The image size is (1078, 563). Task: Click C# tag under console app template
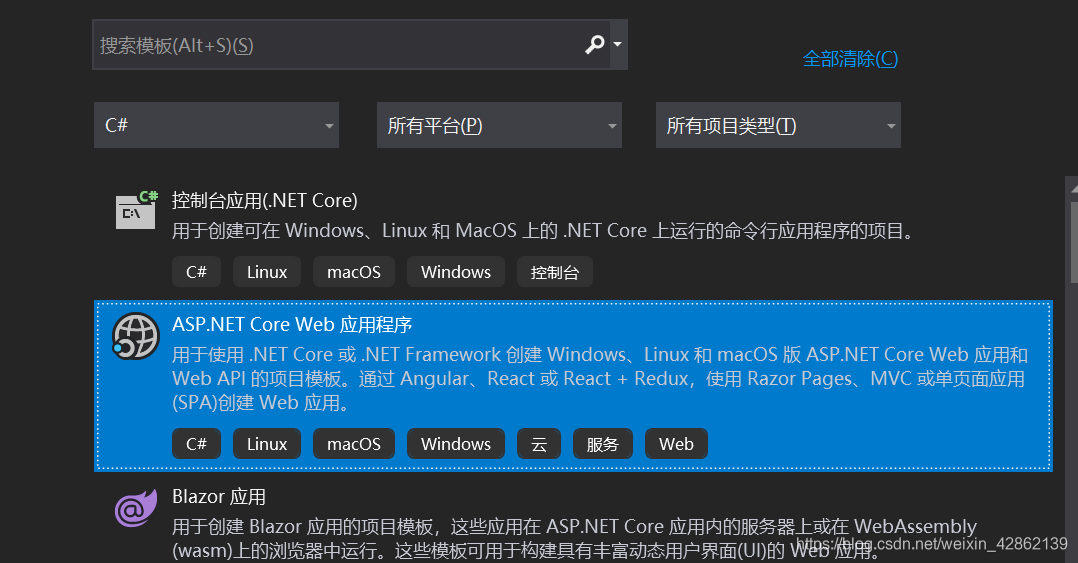pos(196,272)
